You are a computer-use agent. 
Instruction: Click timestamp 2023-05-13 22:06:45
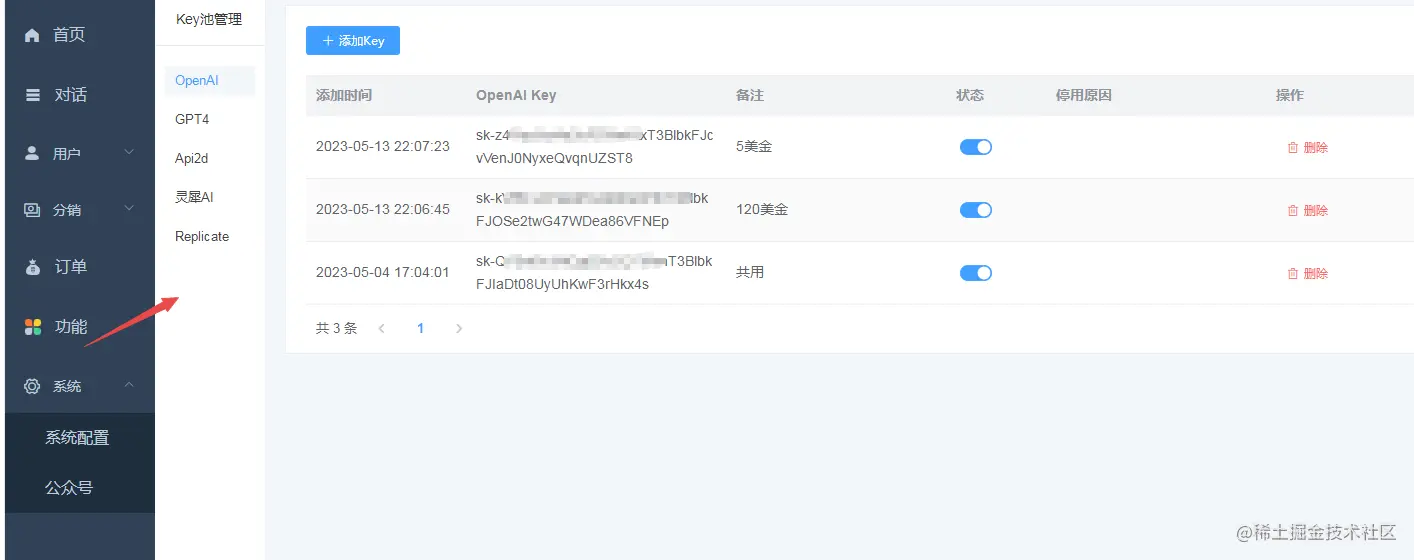click(383, 209)
